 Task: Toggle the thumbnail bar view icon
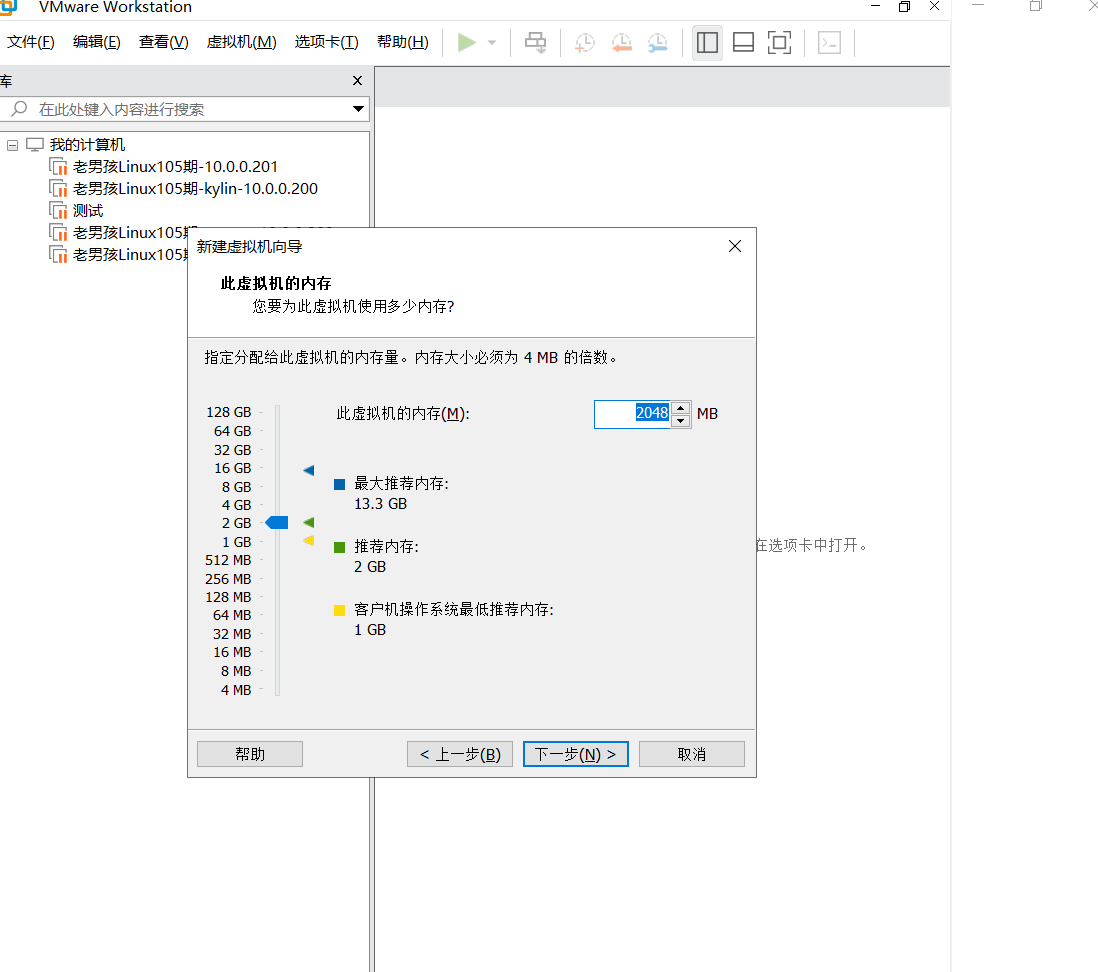click(x=743, y=43)
